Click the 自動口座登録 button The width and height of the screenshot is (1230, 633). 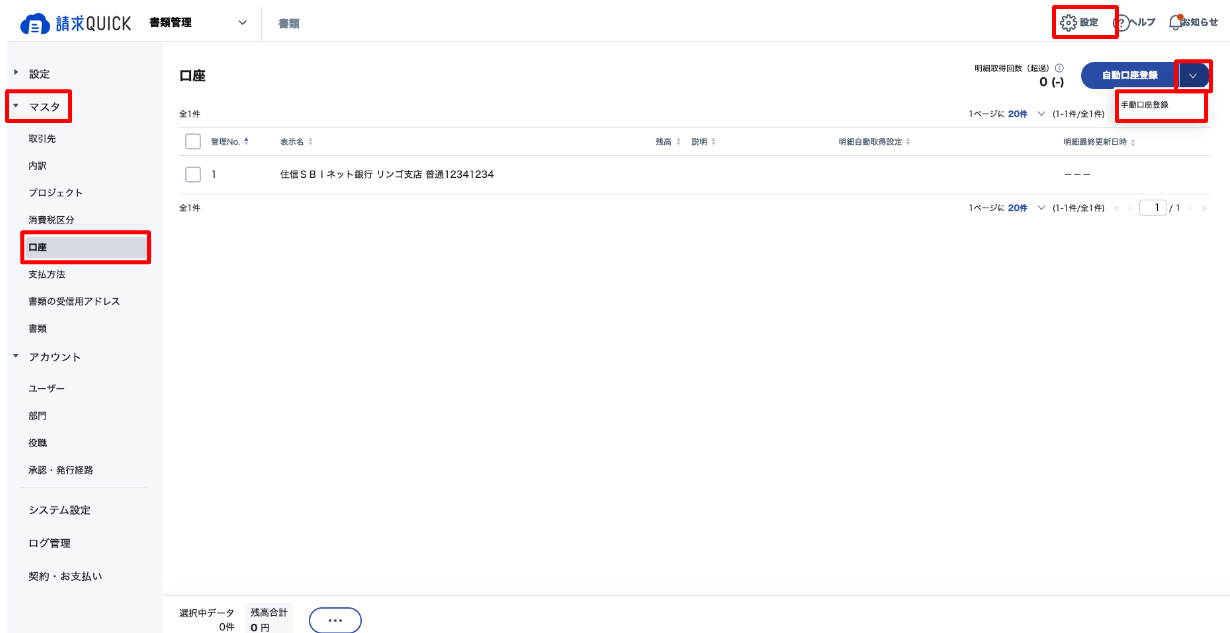click(x=1129, y=75)
